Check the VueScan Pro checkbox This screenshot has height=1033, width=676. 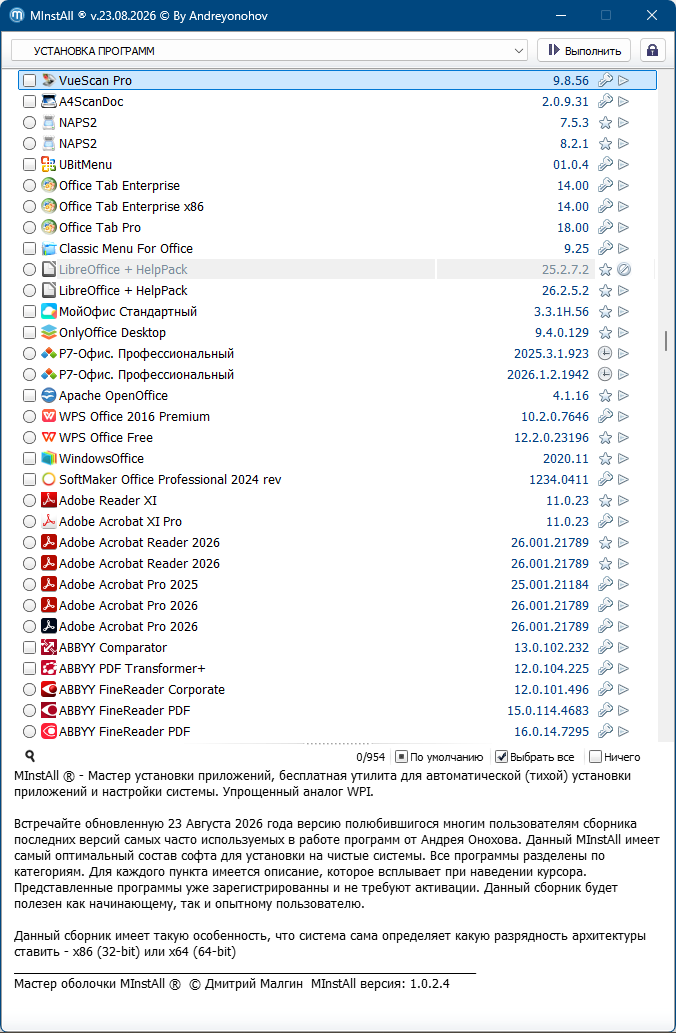point(29,80)
